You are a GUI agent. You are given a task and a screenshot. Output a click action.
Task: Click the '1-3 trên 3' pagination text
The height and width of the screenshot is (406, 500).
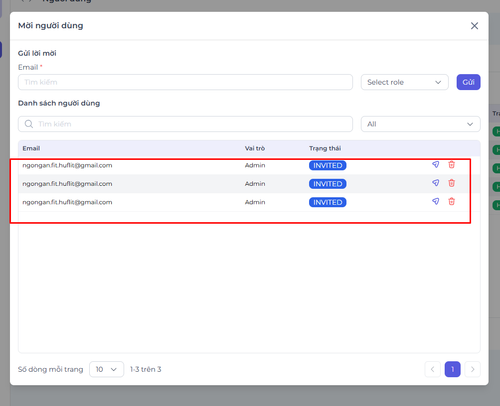[146, 369]
